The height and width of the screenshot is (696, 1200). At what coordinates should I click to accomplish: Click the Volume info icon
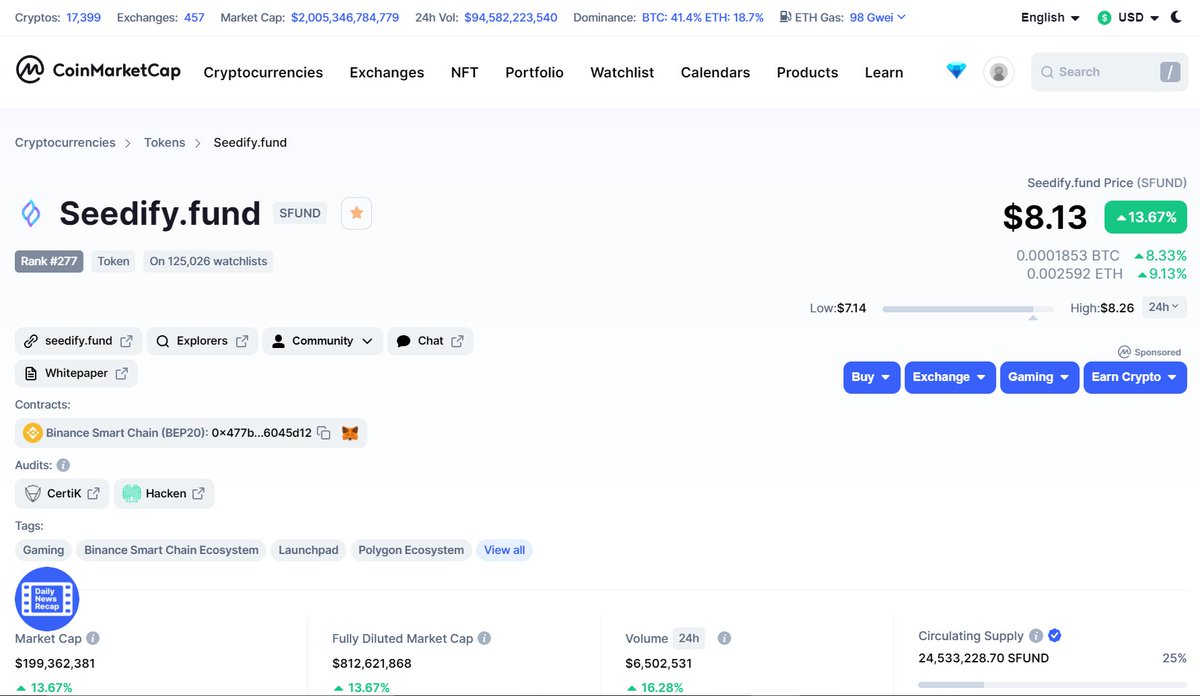click(x=724, y=638)
